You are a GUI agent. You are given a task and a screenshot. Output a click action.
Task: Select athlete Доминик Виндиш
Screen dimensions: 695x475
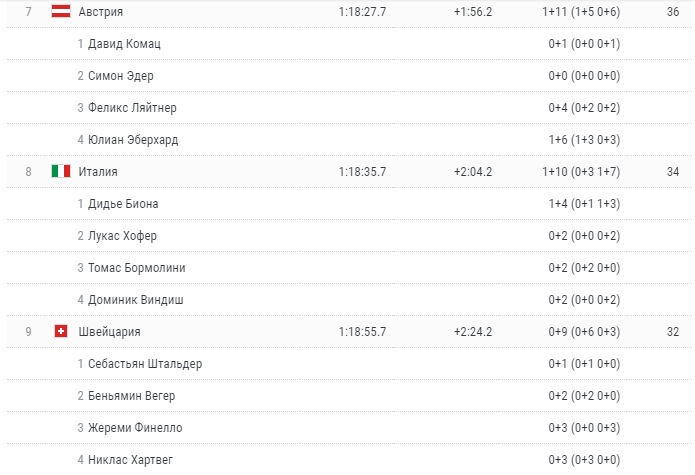[x=136, y=300]
